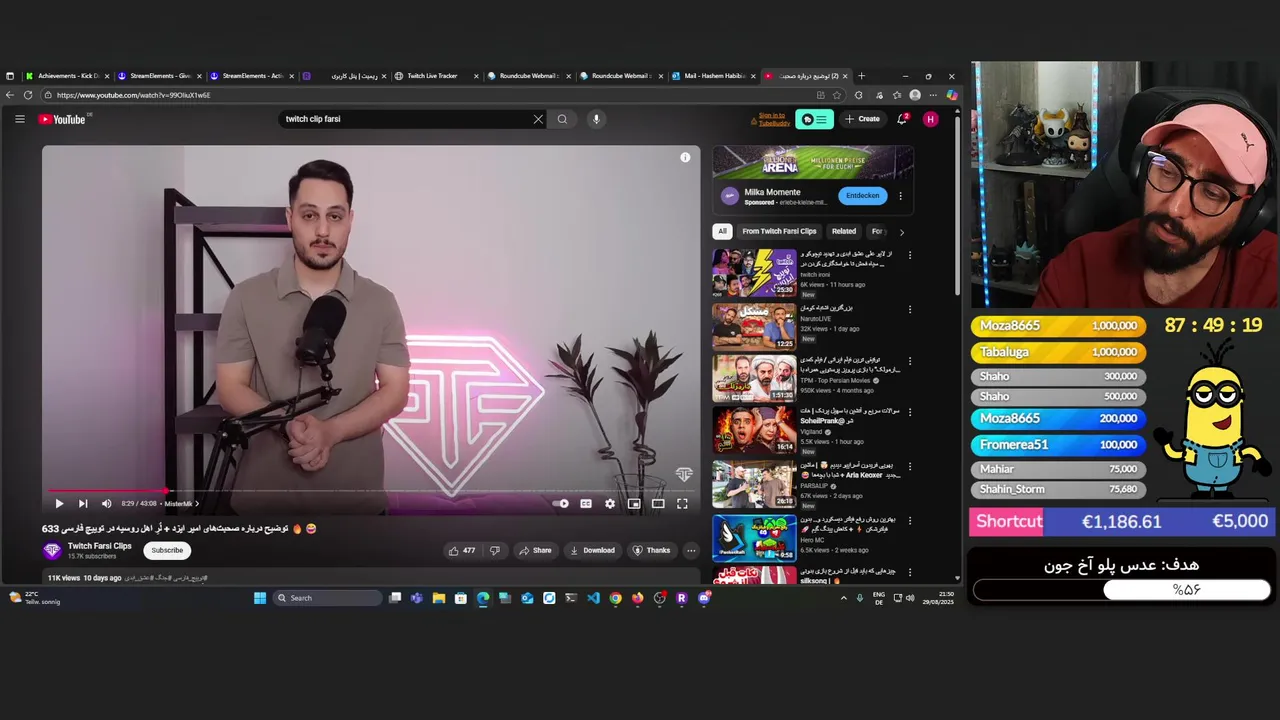Screen dimensions: 1280x720
Task: Toggle the autoplay switch in player
Action: pyautogui.click(x=561, y=504)
